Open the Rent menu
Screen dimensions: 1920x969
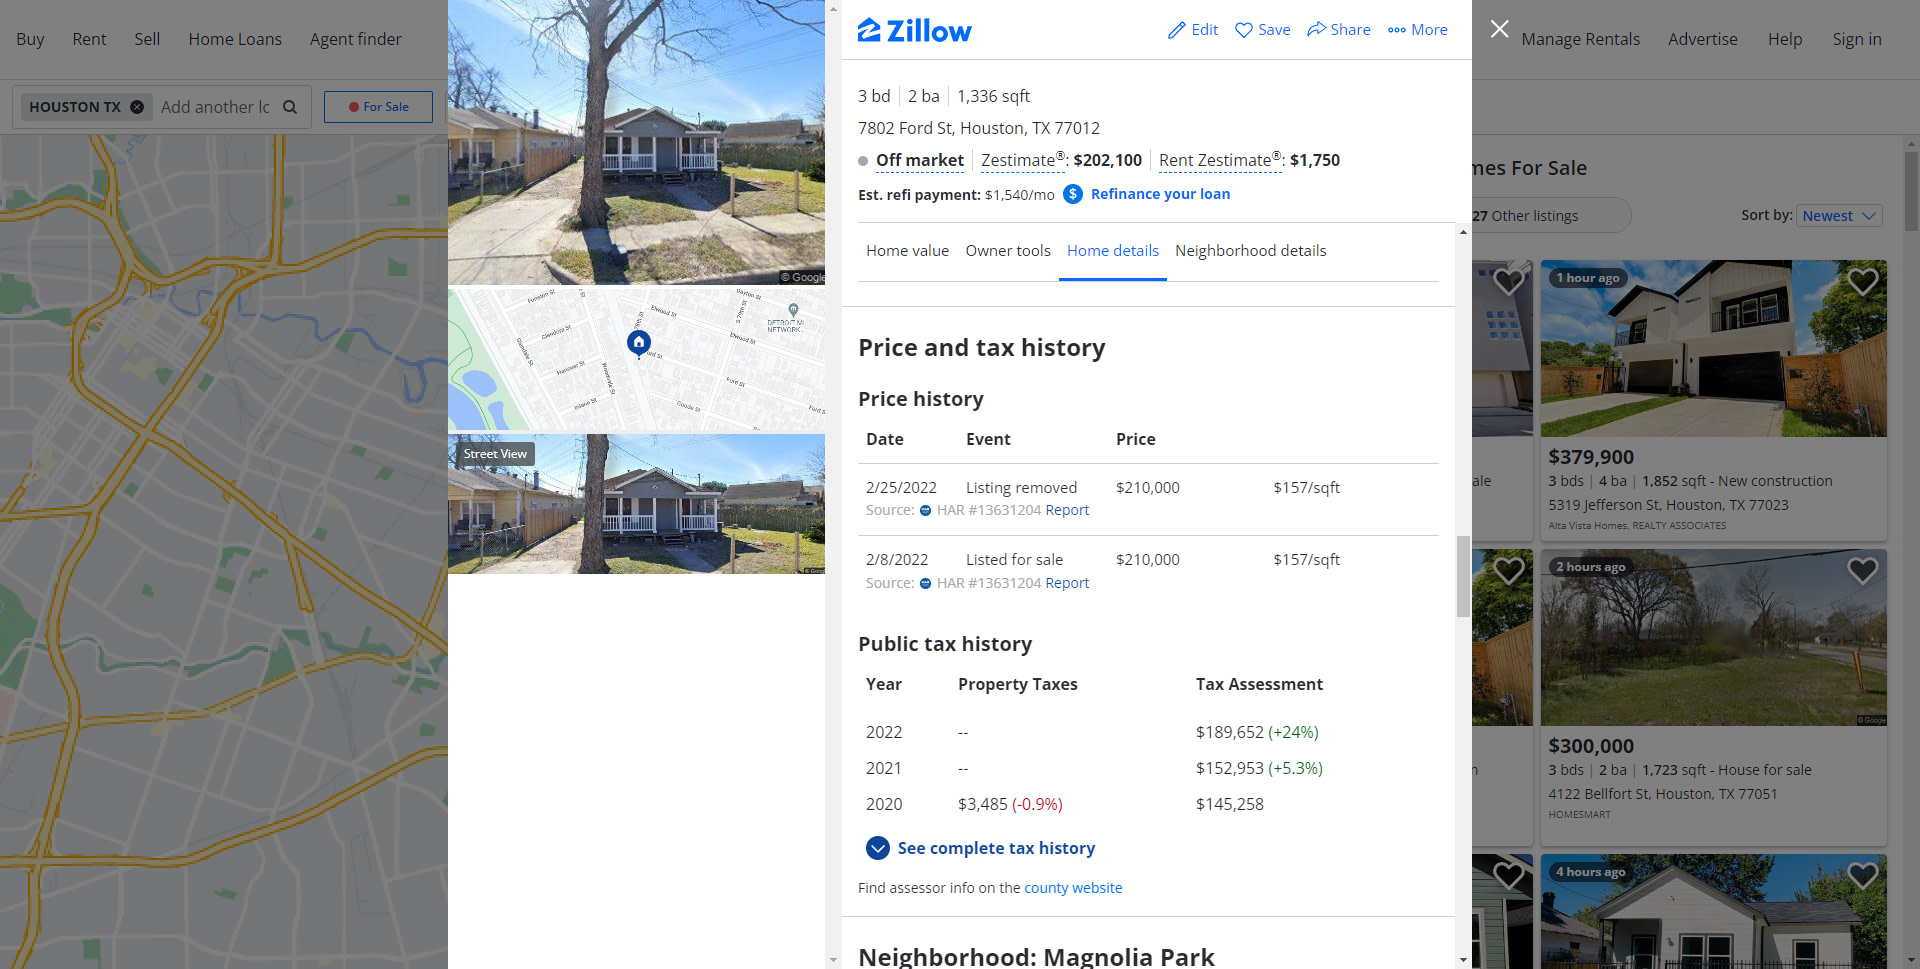[x=89, y=39]
